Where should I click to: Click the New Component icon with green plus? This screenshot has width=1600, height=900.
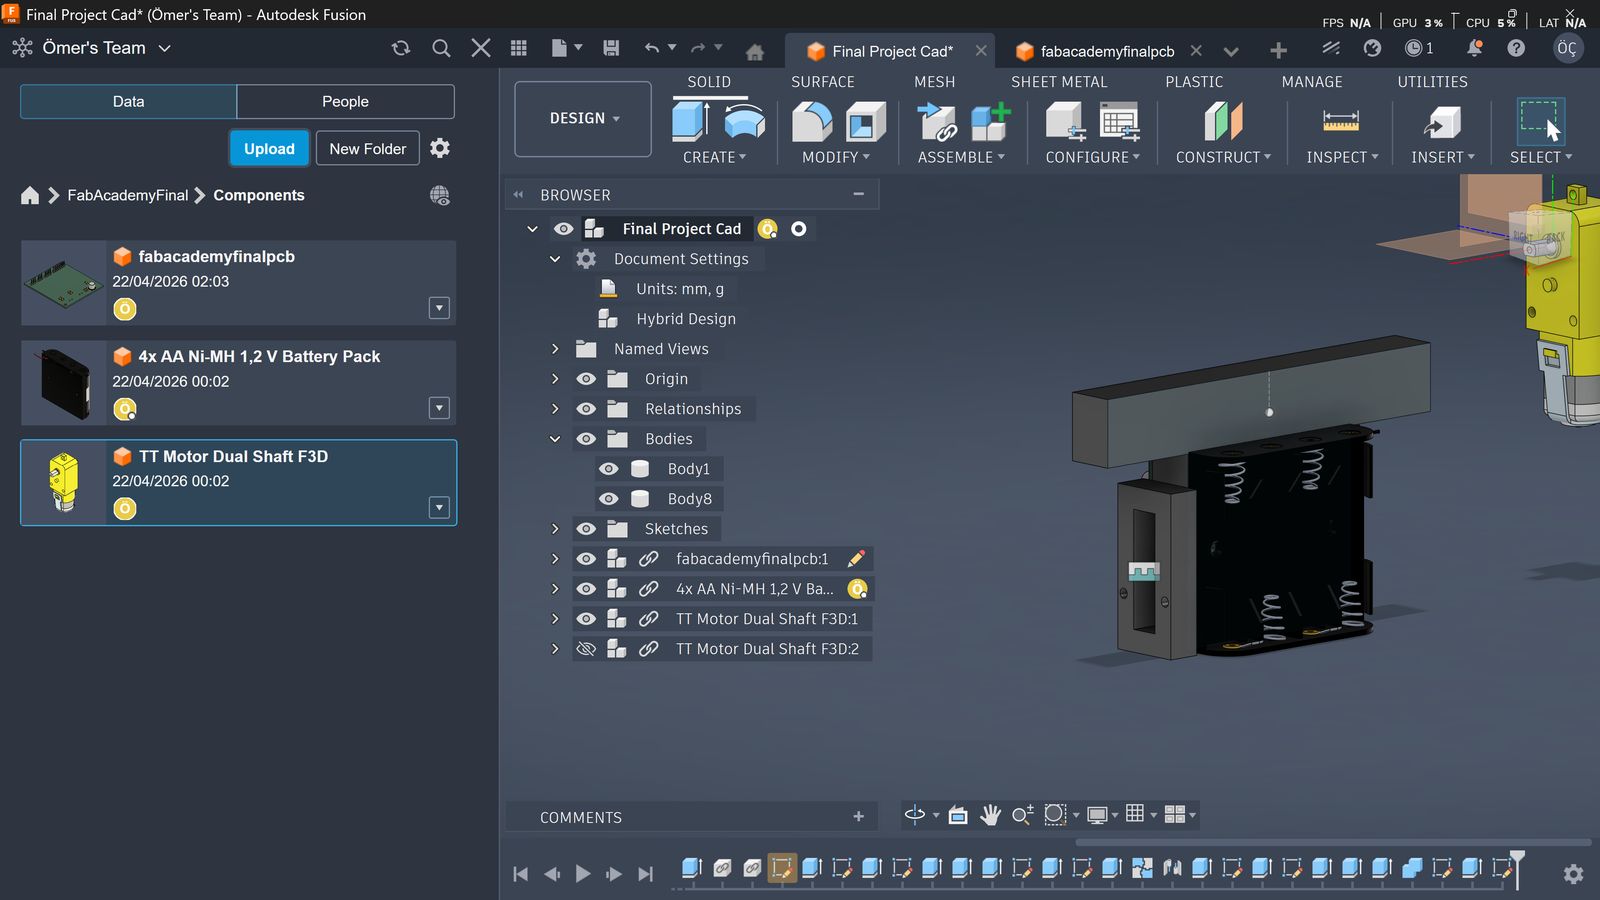990,122
